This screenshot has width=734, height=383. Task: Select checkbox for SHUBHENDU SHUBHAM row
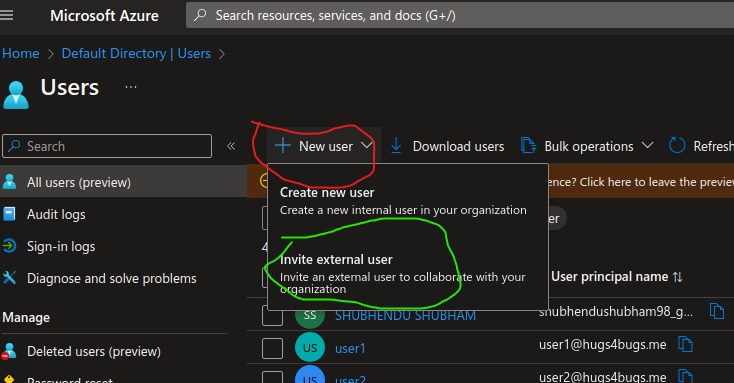(x=272, y=316)
